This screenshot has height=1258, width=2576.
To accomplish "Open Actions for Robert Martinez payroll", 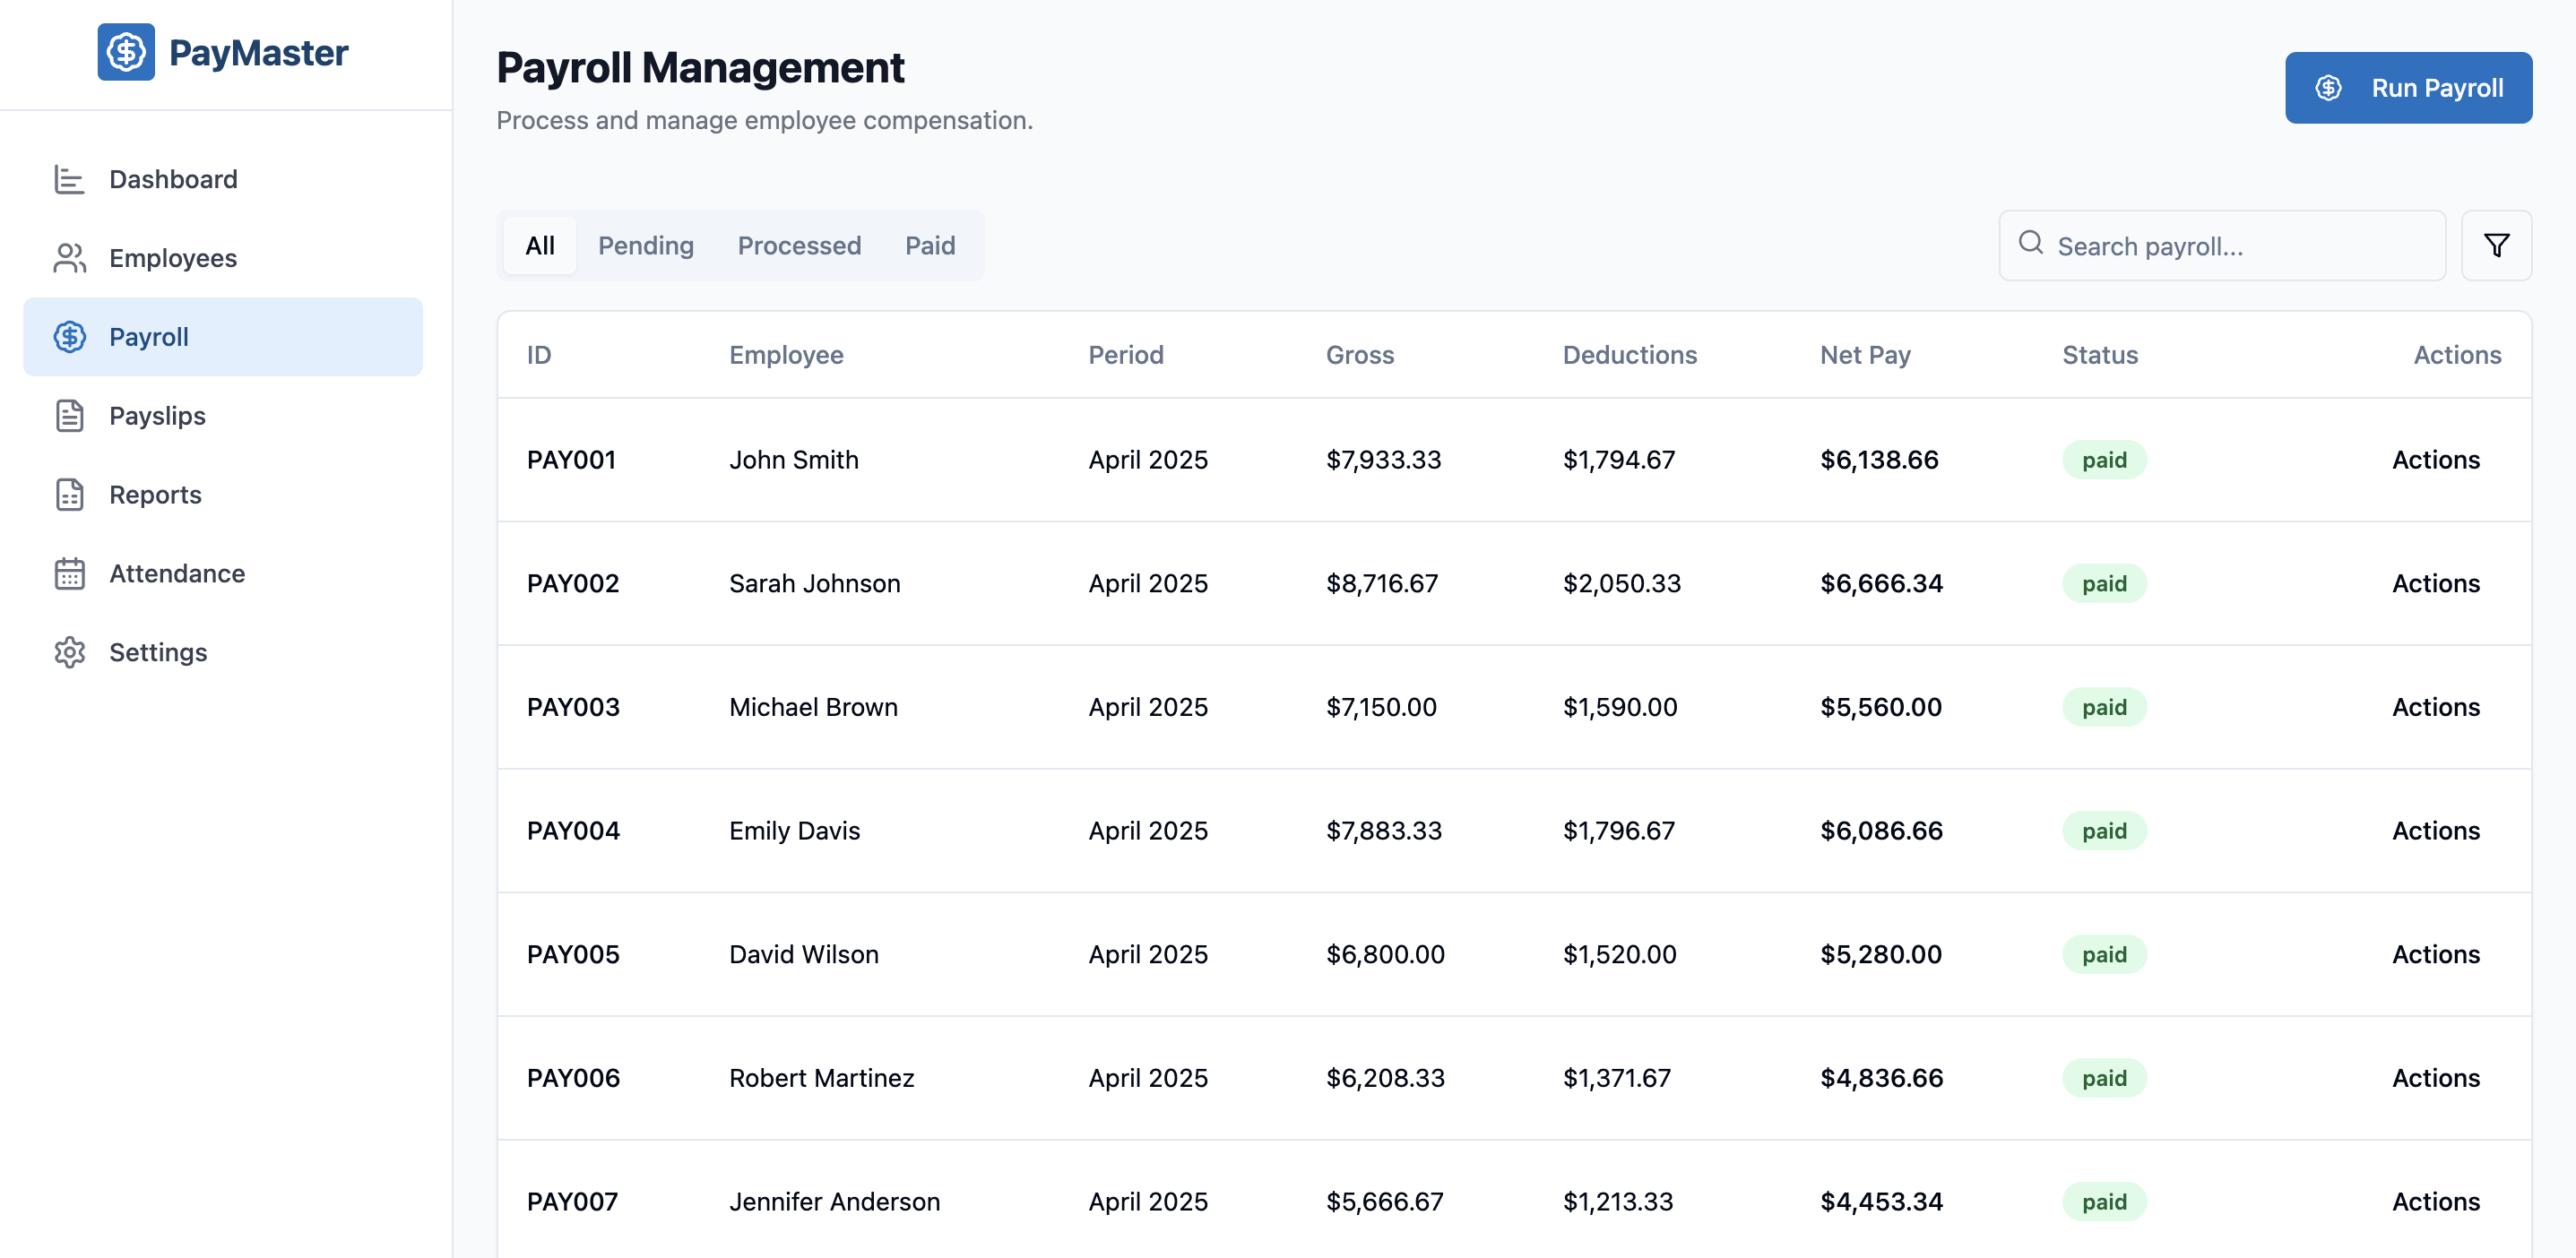I will coord(2435,1078).
